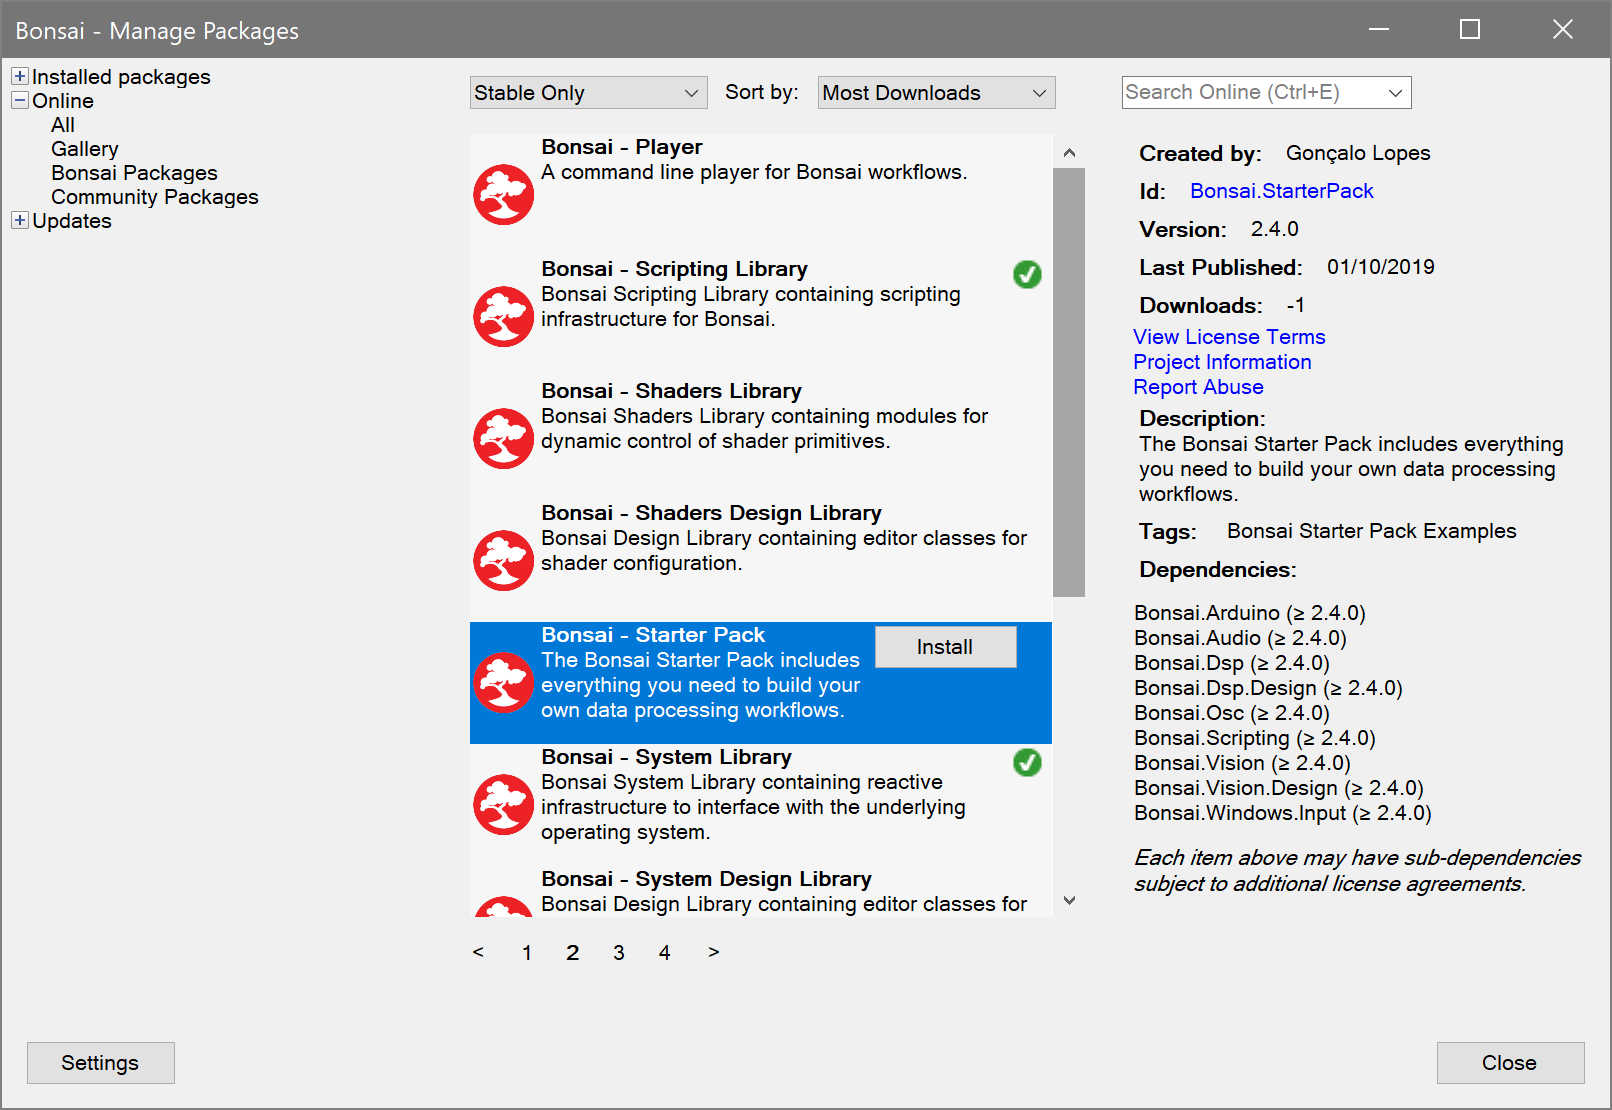Open the Search Online dropdown arrow
The width and height of the screenshot is (1612, 1110).
1396,93
